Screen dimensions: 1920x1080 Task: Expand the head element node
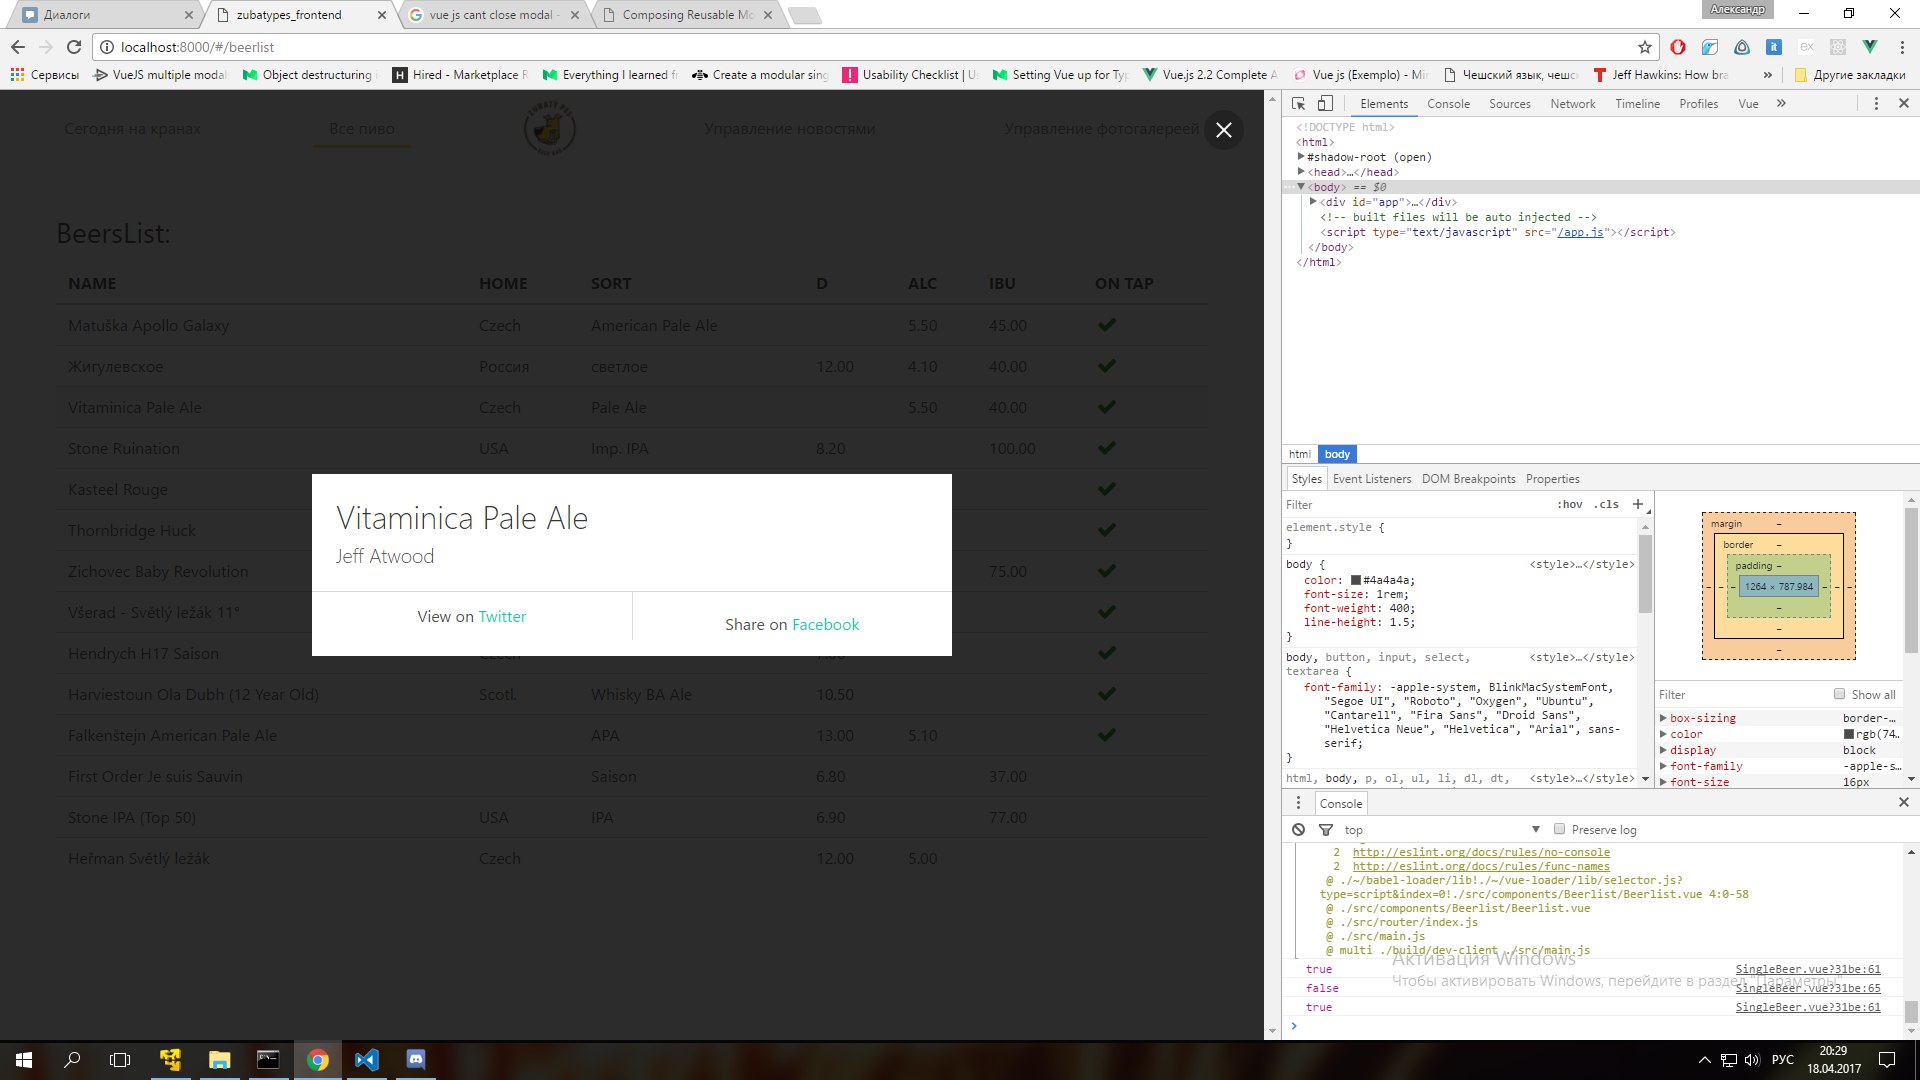pos(1301,172)
